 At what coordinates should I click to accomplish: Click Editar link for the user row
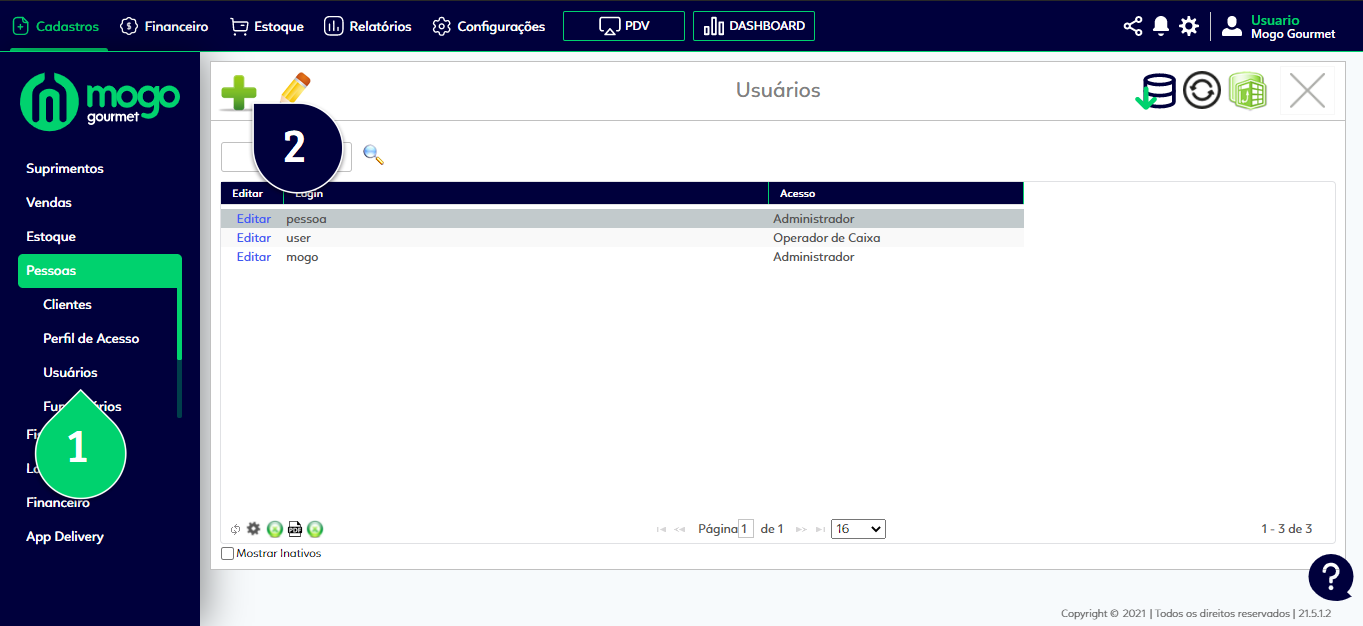(x=254, y=238)
